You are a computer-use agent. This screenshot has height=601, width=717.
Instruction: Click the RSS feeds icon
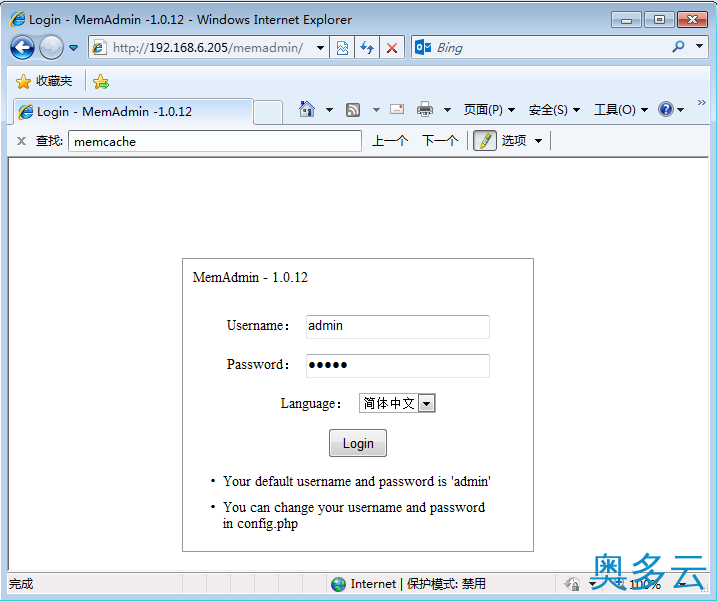(353, 110)
